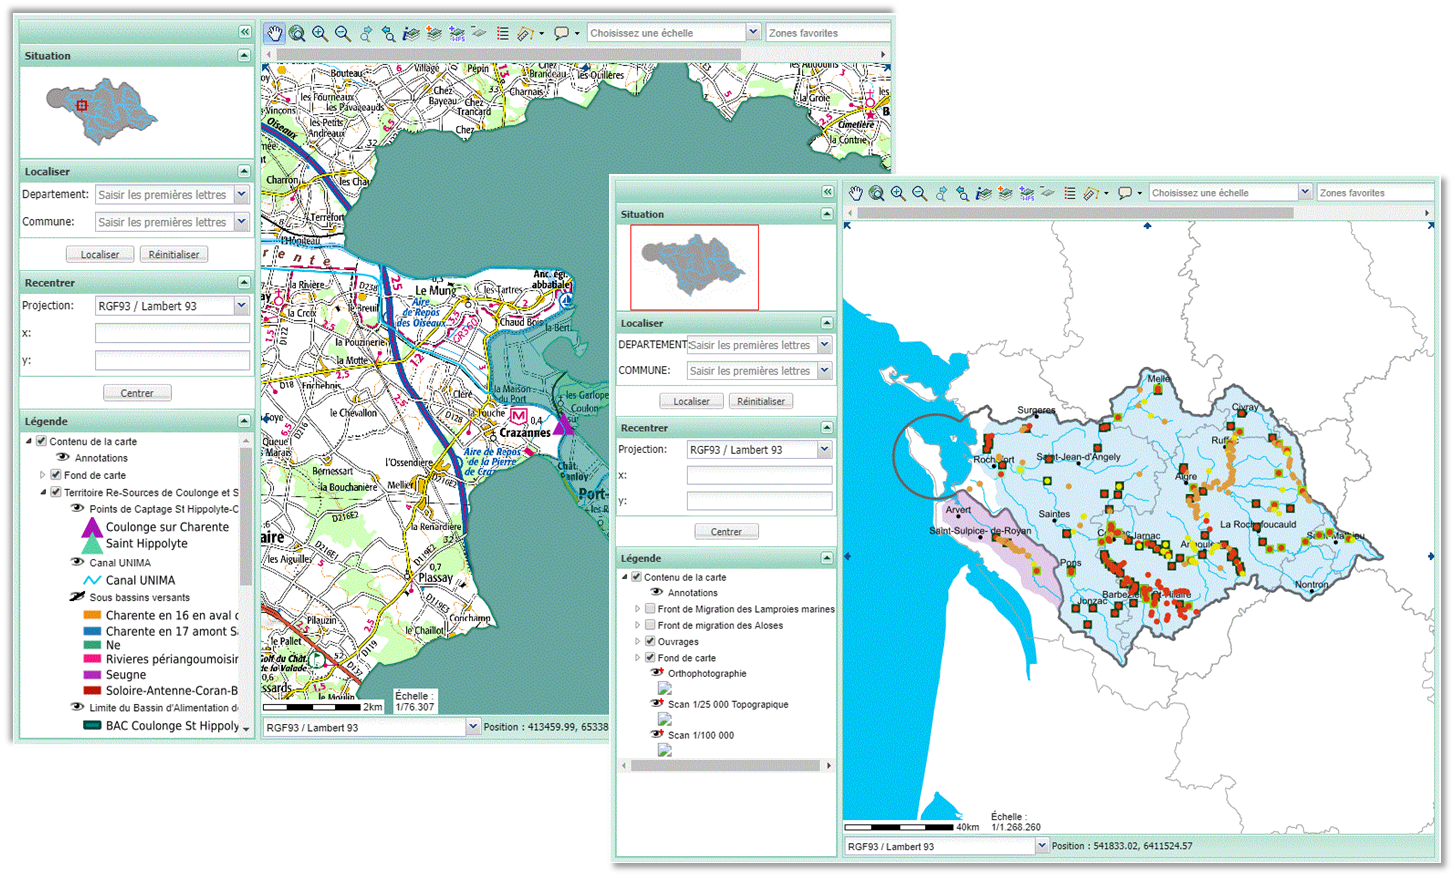The height and width of the screenshot is (876, 1454).
Task: Click the Localiser button in right window
Action: click(691, 401)
